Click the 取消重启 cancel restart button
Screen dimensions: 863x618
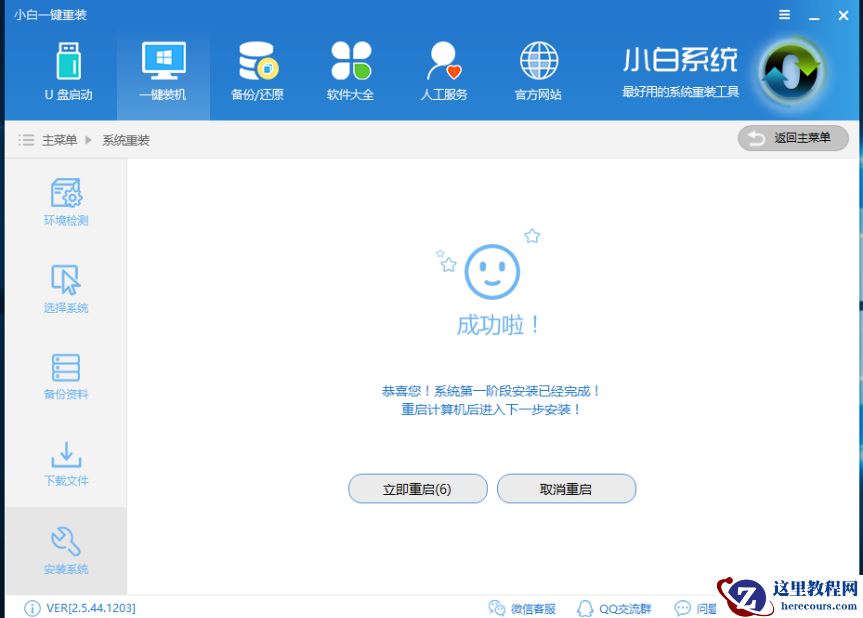pos(566,488)
